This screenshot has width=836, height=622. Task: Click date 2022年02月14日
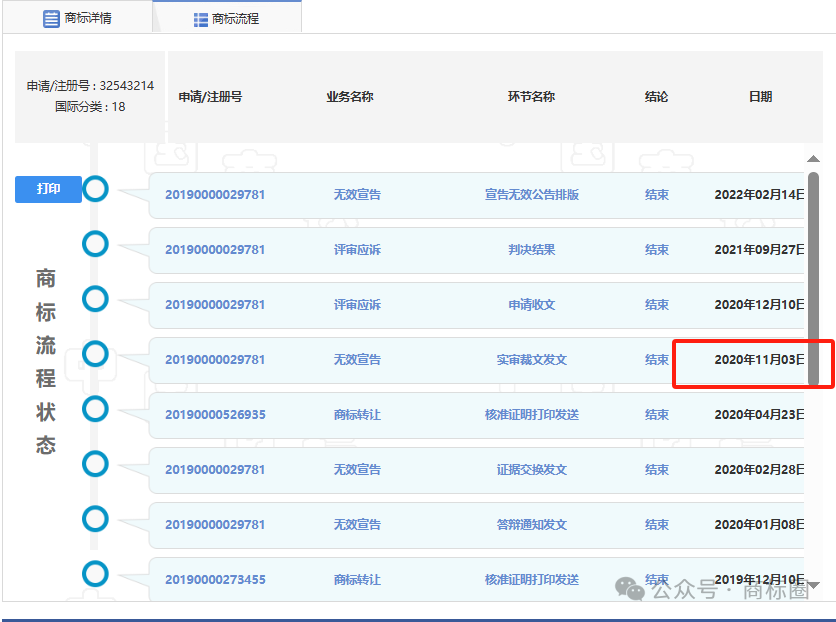click(759, 195)
